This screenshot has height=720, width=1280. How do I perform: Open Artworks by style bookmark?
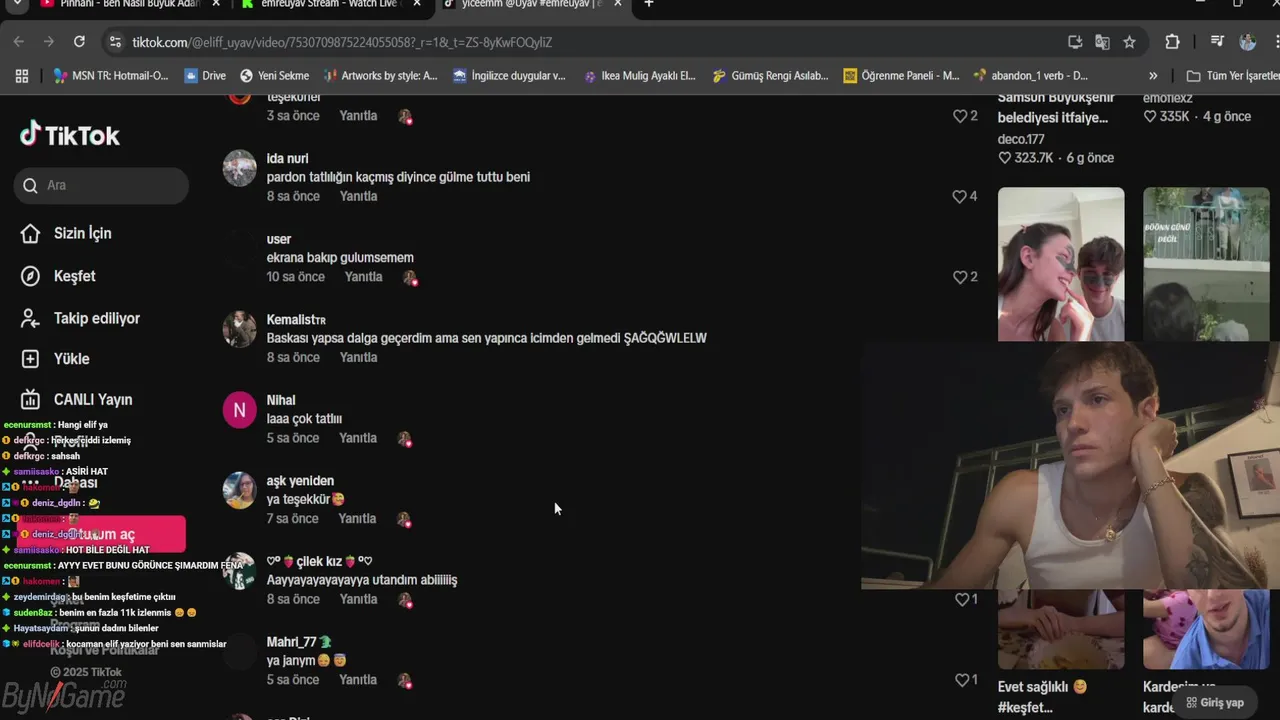pos(380,76)
